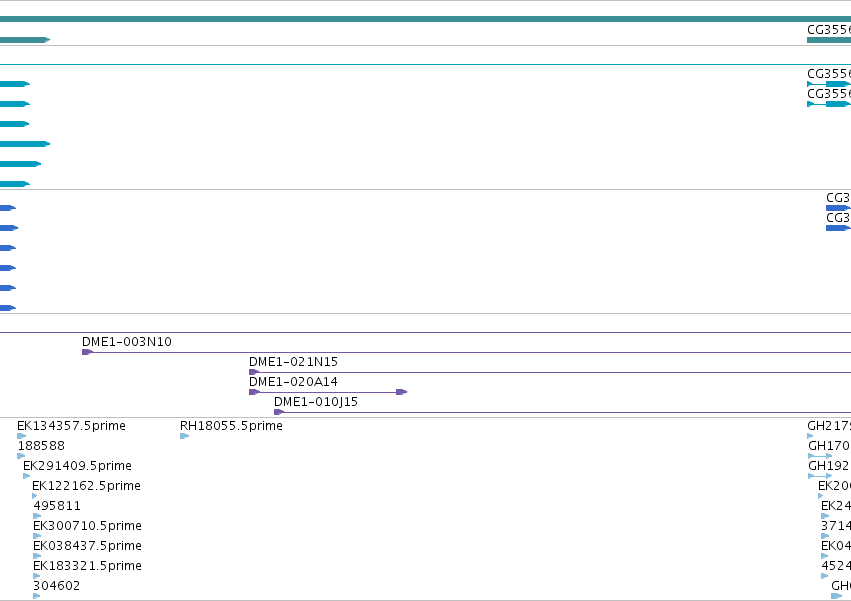Select the 495811 EST label

57,506
